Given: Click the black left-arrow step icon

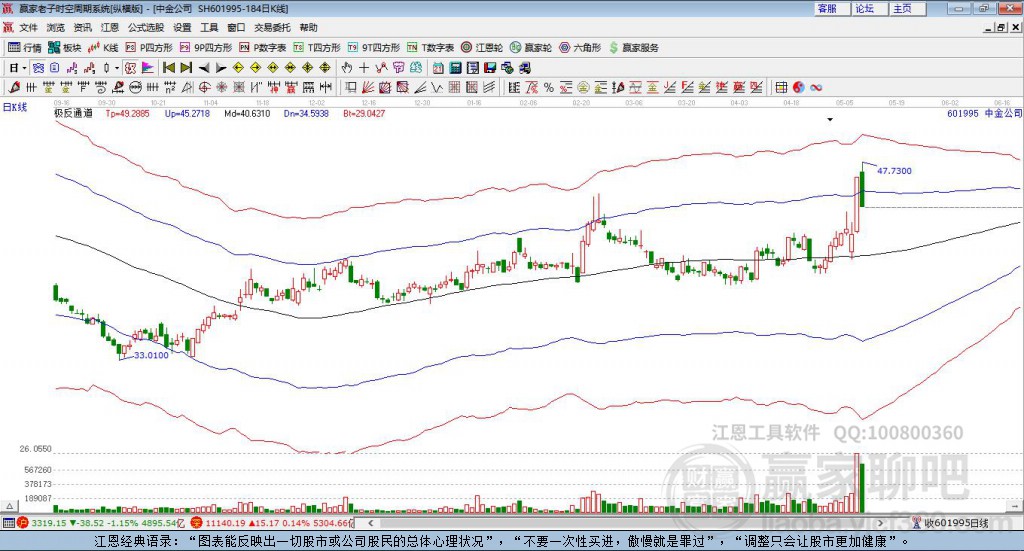Looking at the screenshot, I should click(x=204, y=68).
